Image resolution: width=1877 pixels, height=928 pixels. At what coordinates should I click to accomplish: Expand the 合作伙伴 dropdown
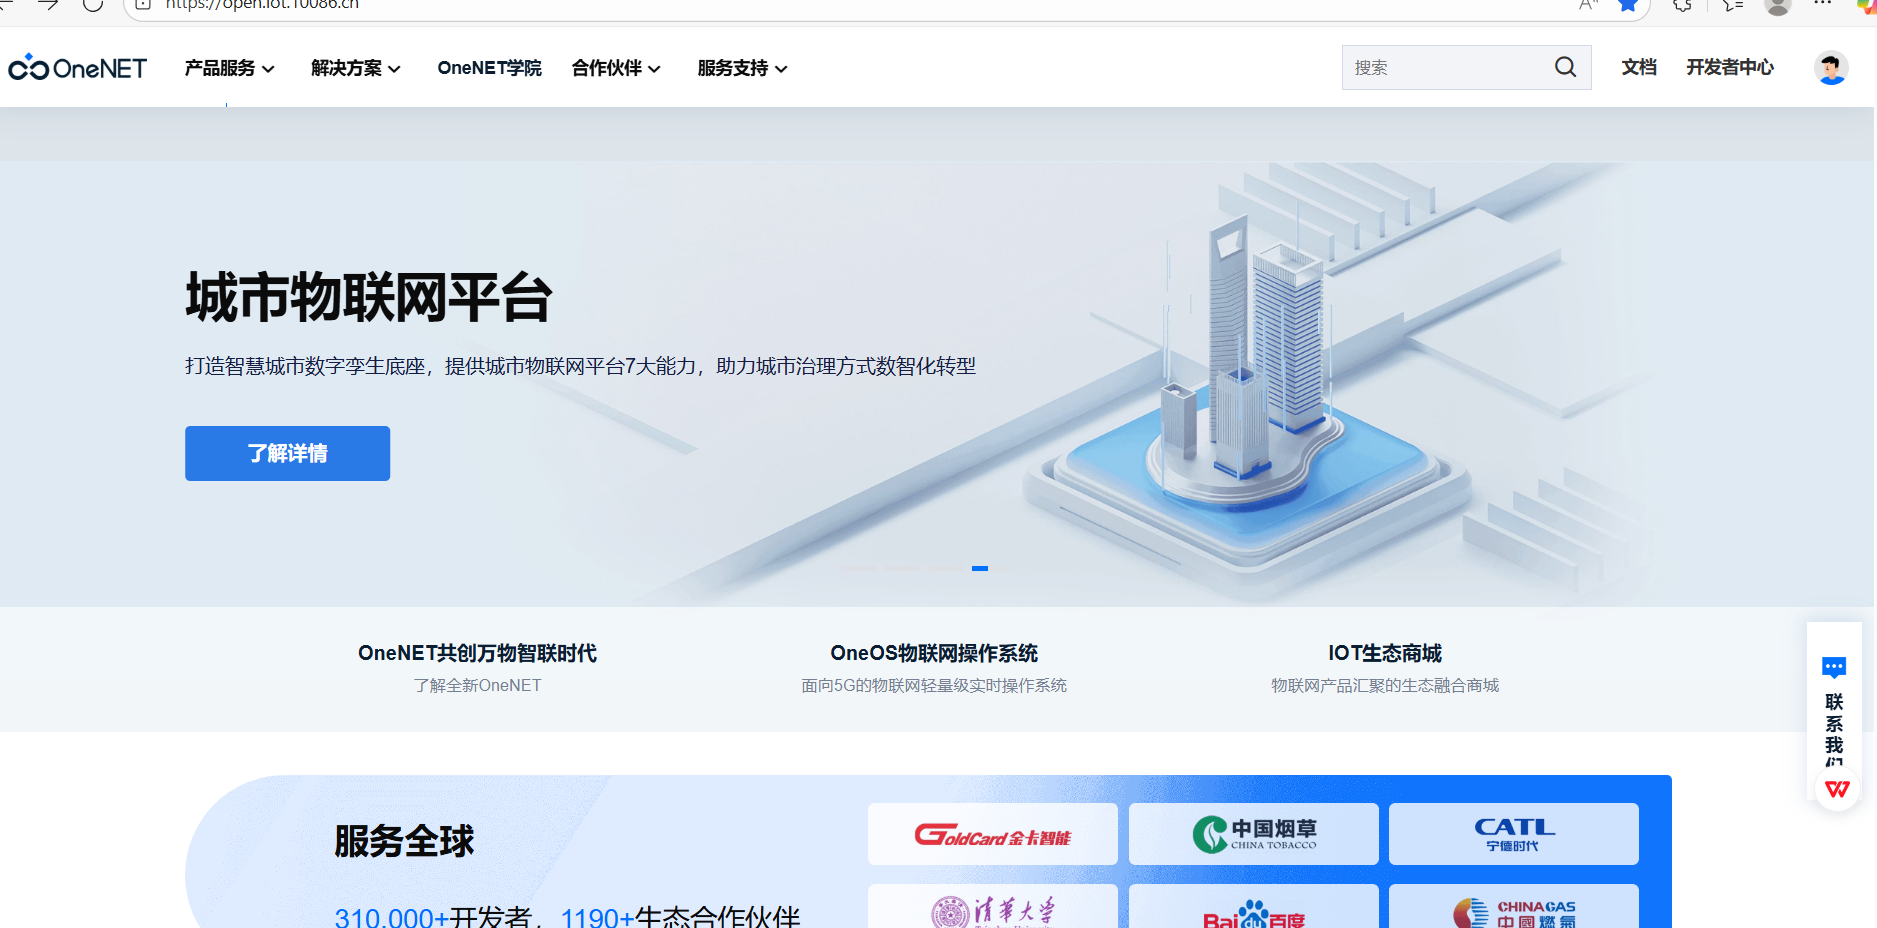point(616,68)
